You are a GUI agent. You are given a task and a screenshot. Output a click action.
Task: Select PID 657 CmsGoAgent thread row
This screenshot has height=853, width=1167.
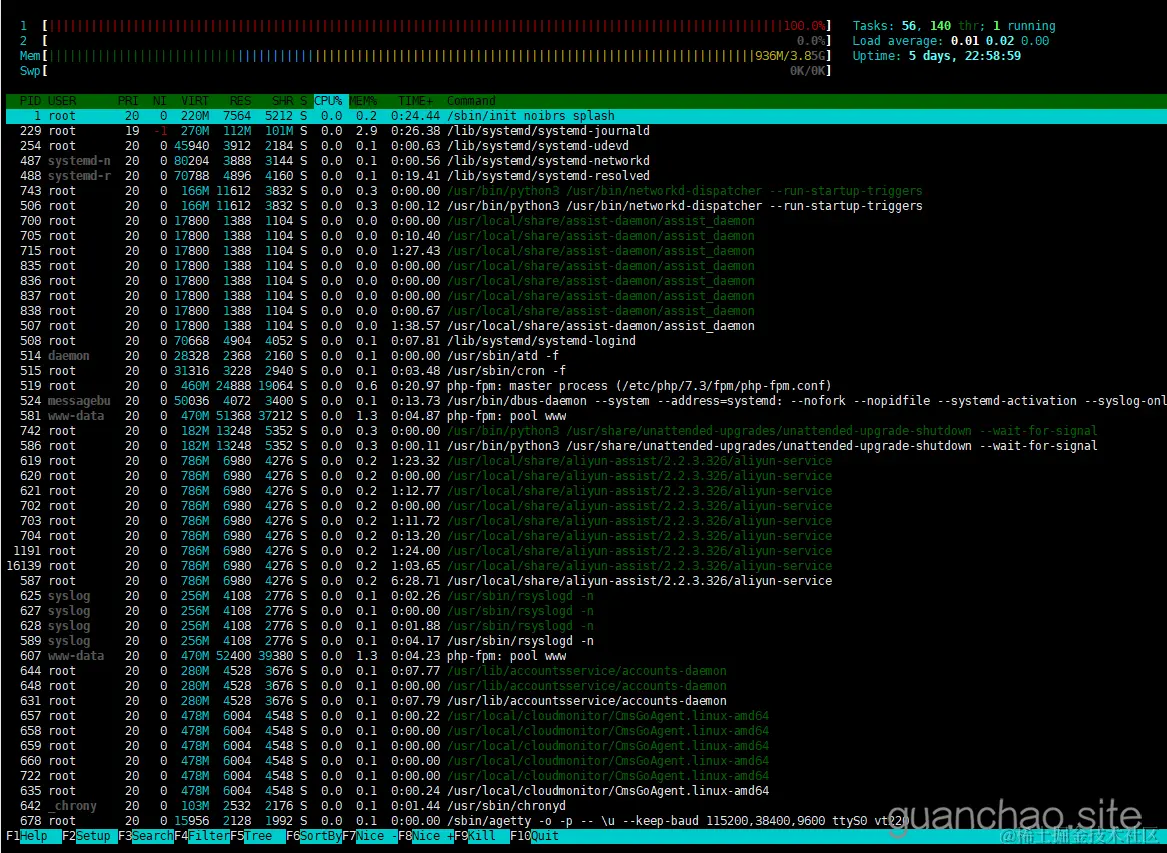(586, 716)
